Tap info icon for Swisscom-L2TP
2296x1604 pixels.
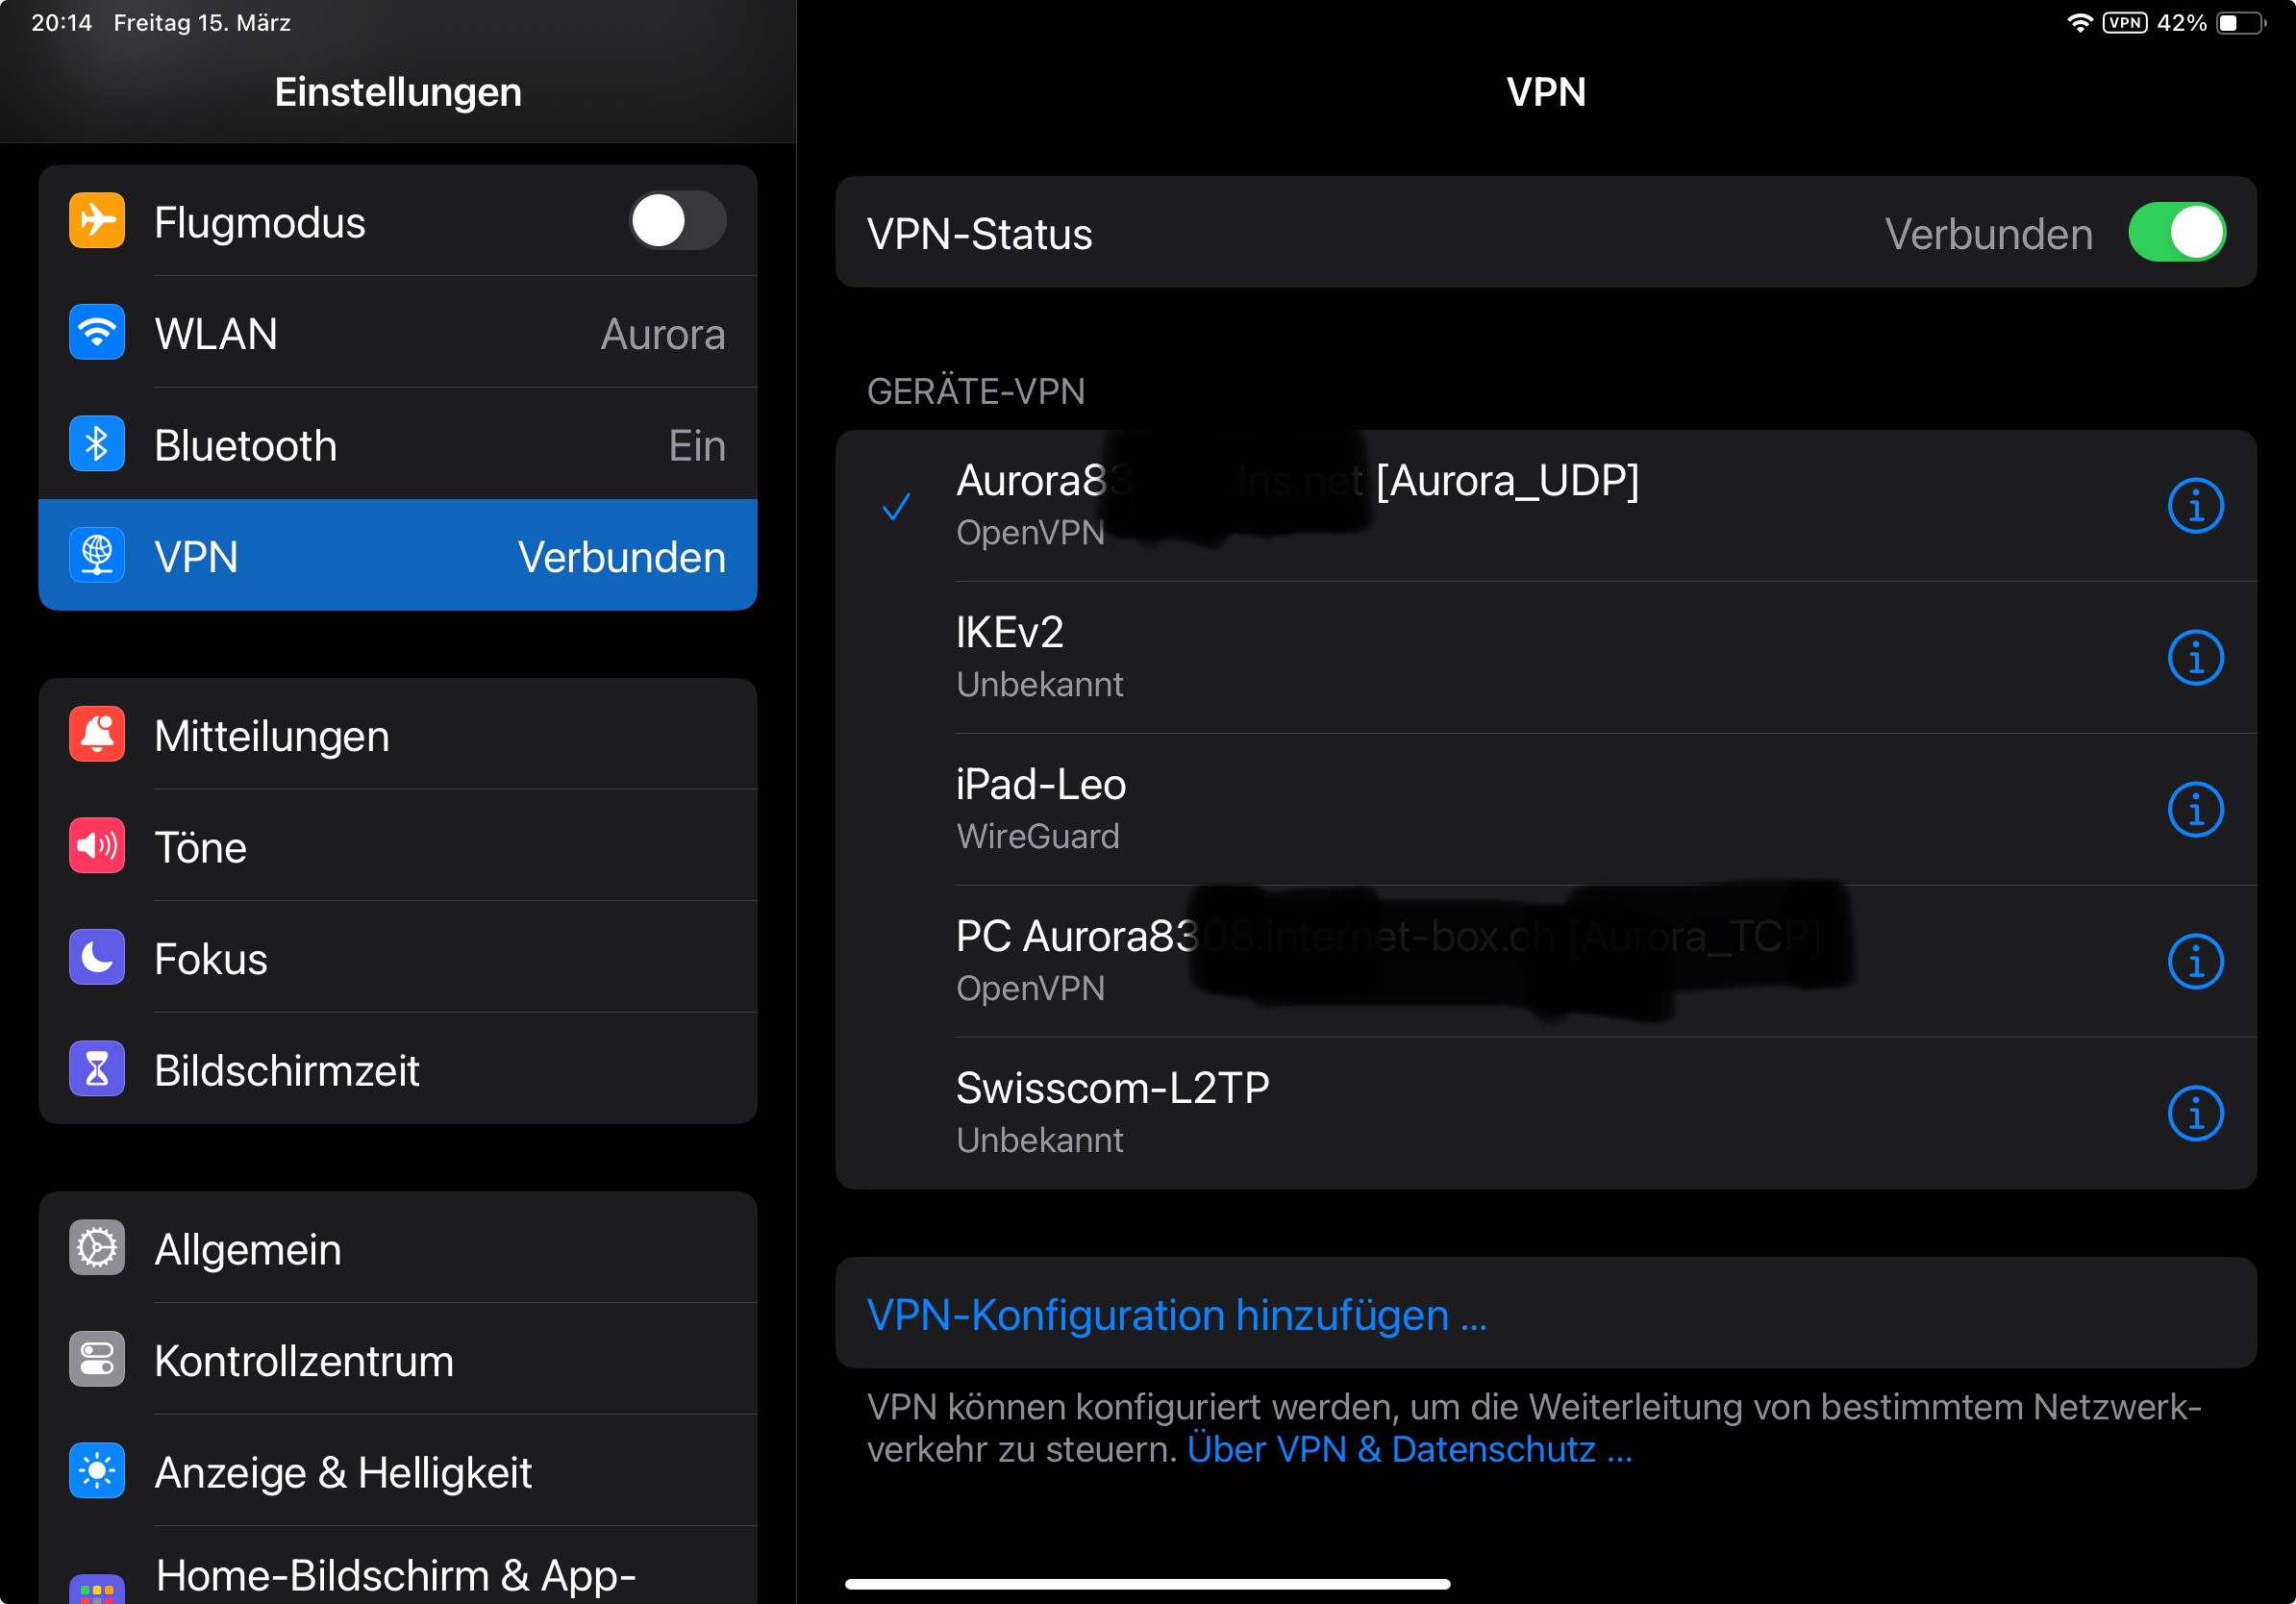tap(2194, 1114)
